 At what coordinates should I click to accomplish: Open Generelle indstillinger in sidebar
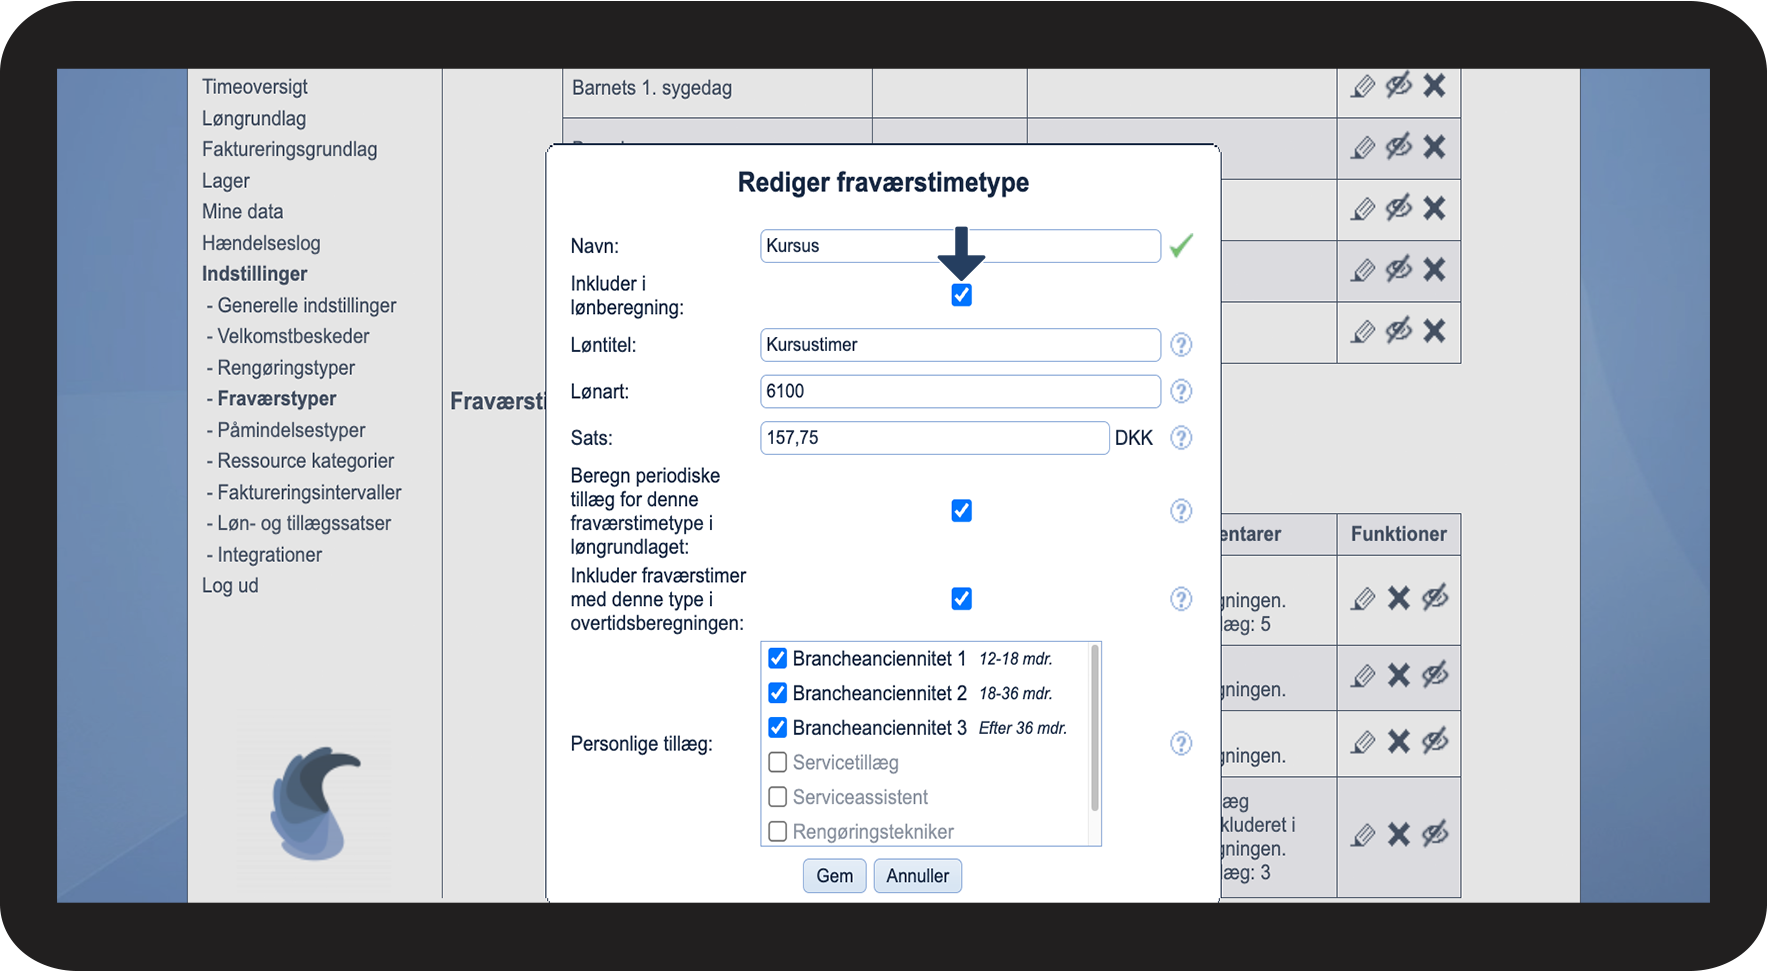tap(306, 306)
